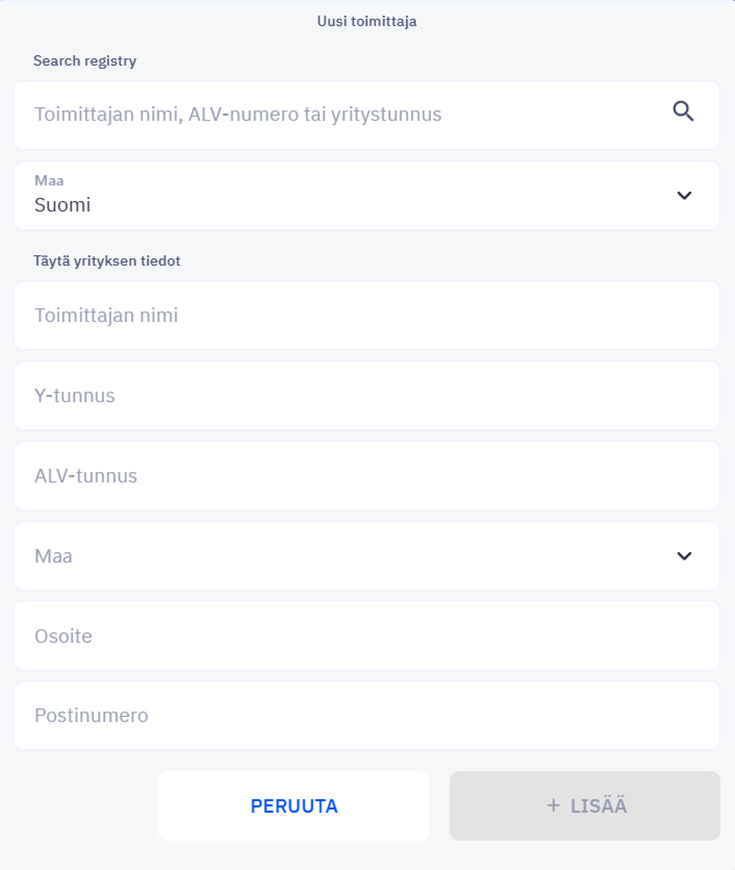Click the small Maa label above Suomi
This screenshot has width=735, height=870.
pyautogui.click(x=49, y=180)
